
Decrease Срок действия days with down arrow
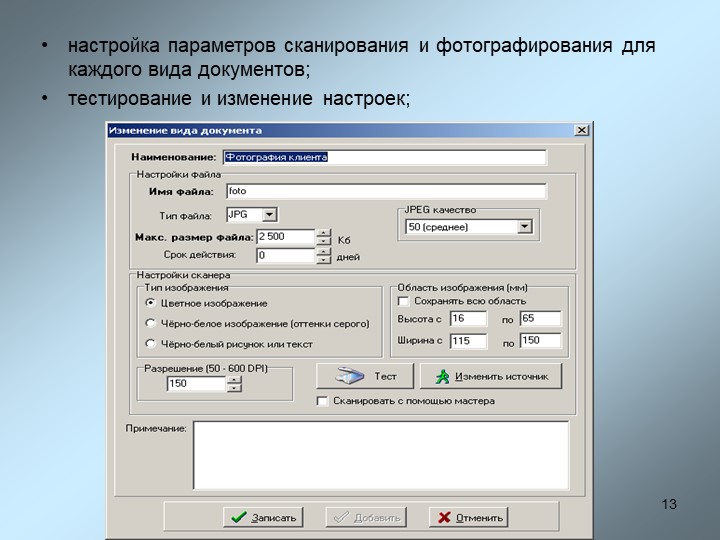[324, 259]
